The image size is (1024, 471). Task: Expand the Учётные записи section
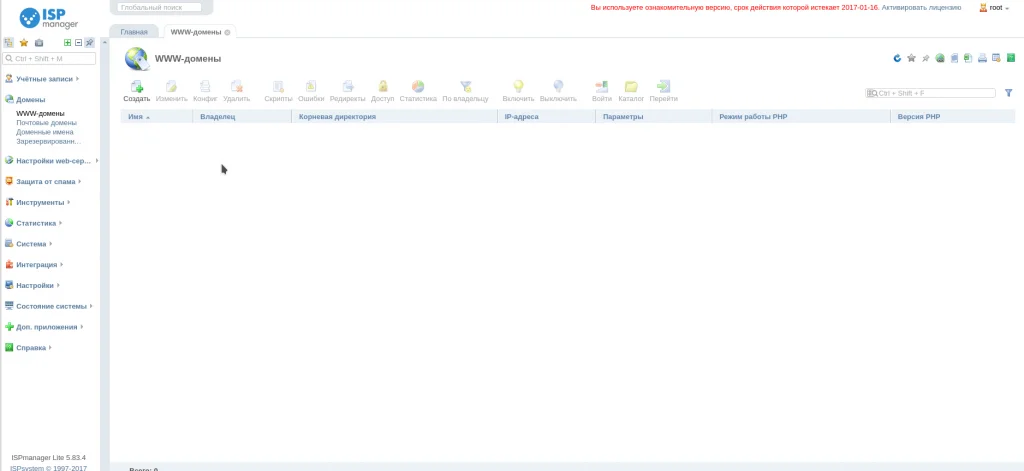[42, 79]
